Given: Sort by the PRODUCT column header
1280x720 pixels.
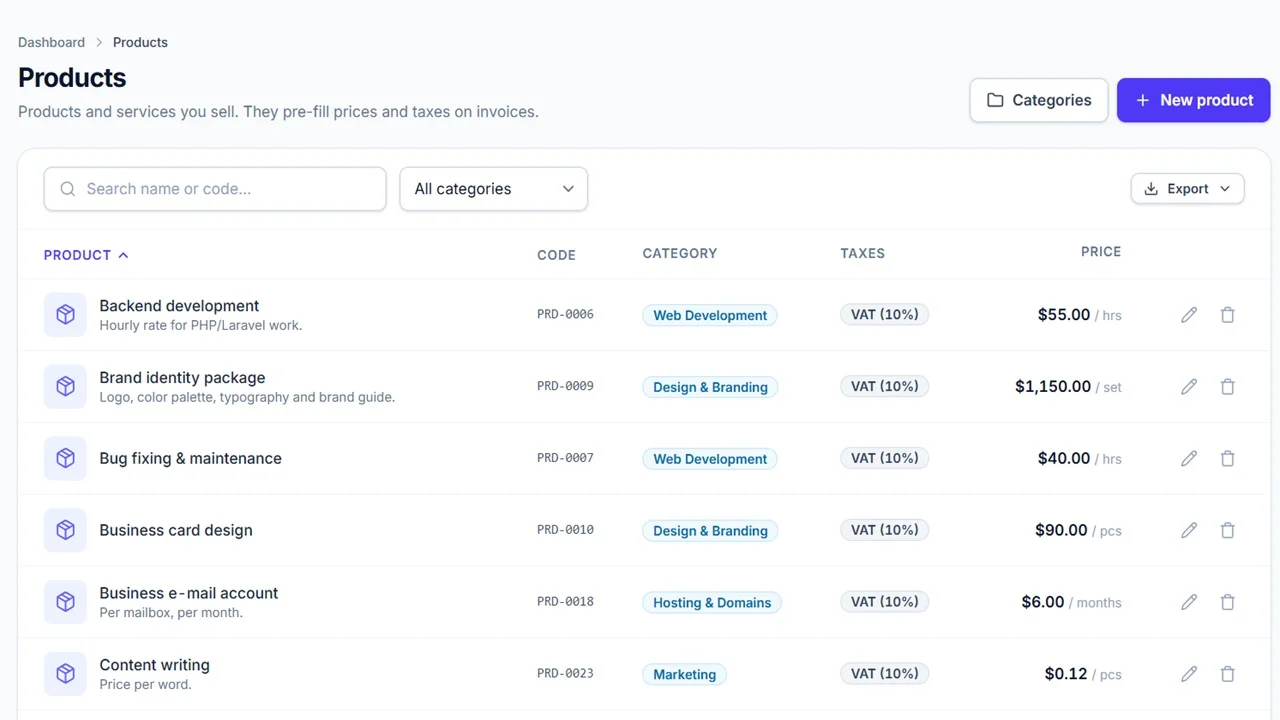Looking at the screenshot, I should 86,255.
